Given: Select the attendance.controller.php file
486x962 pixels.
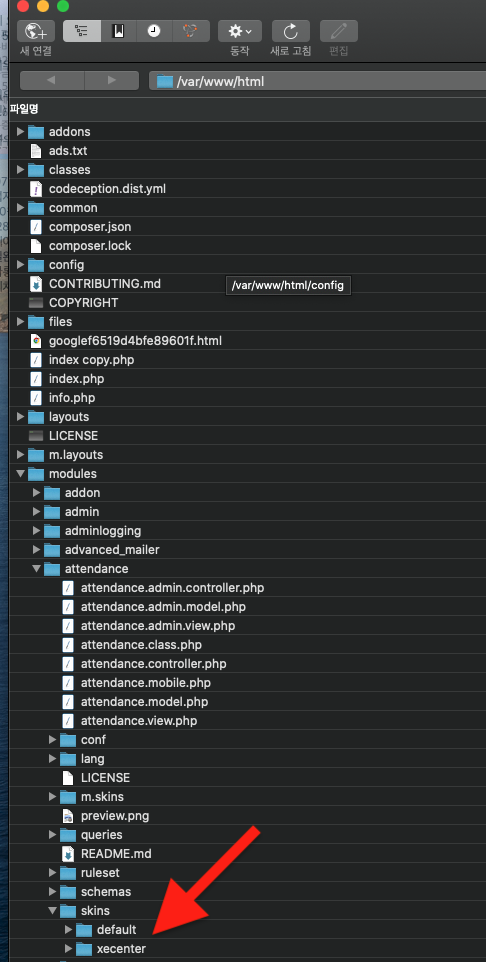Looking at the screenshot, I should point(153,663).
